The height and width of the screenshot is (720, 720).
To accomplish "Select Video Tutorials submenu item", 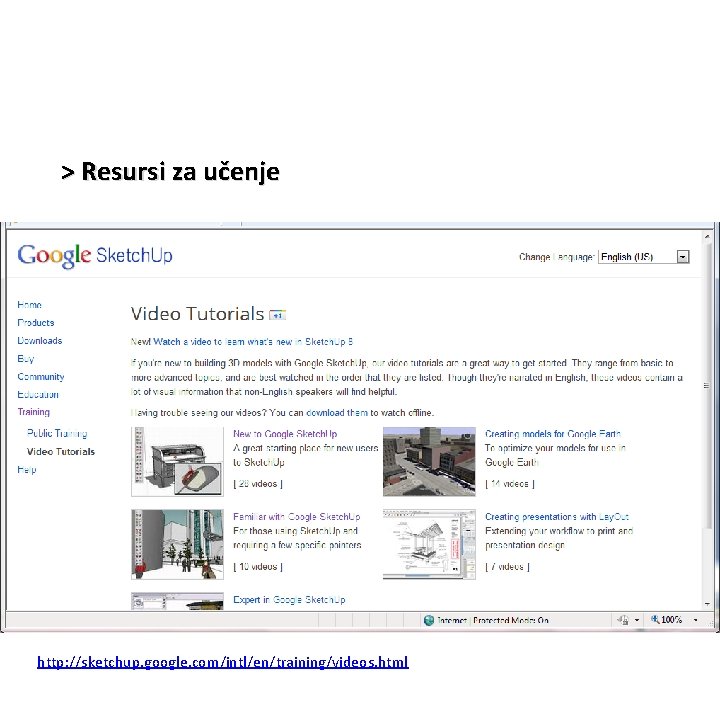I will 61,451.
